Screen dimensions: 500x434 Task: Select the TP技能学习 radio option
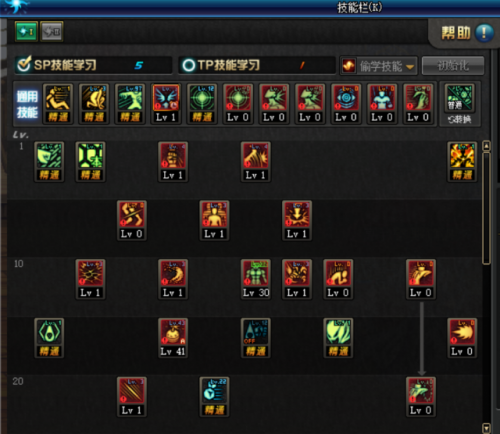point(188,65)
